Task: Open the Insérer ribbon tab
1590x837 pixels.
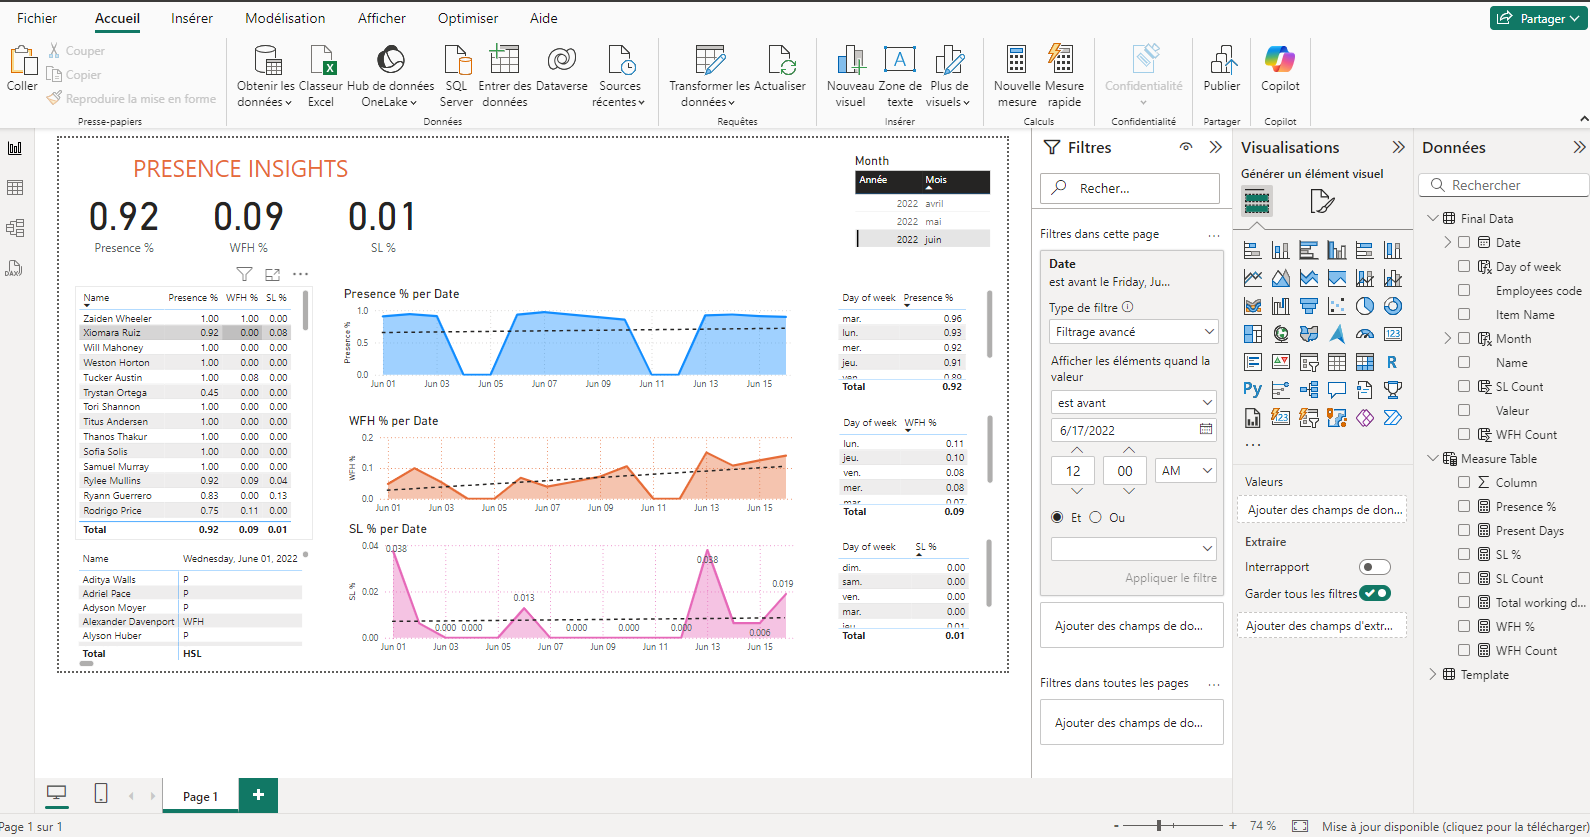Action: [192, 18]
